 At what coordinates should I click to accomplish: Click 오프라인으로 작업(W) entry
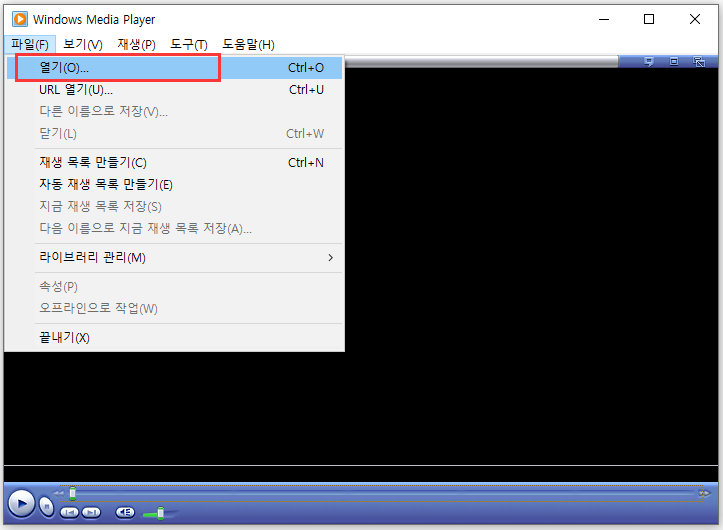click(x=174, y=308)
